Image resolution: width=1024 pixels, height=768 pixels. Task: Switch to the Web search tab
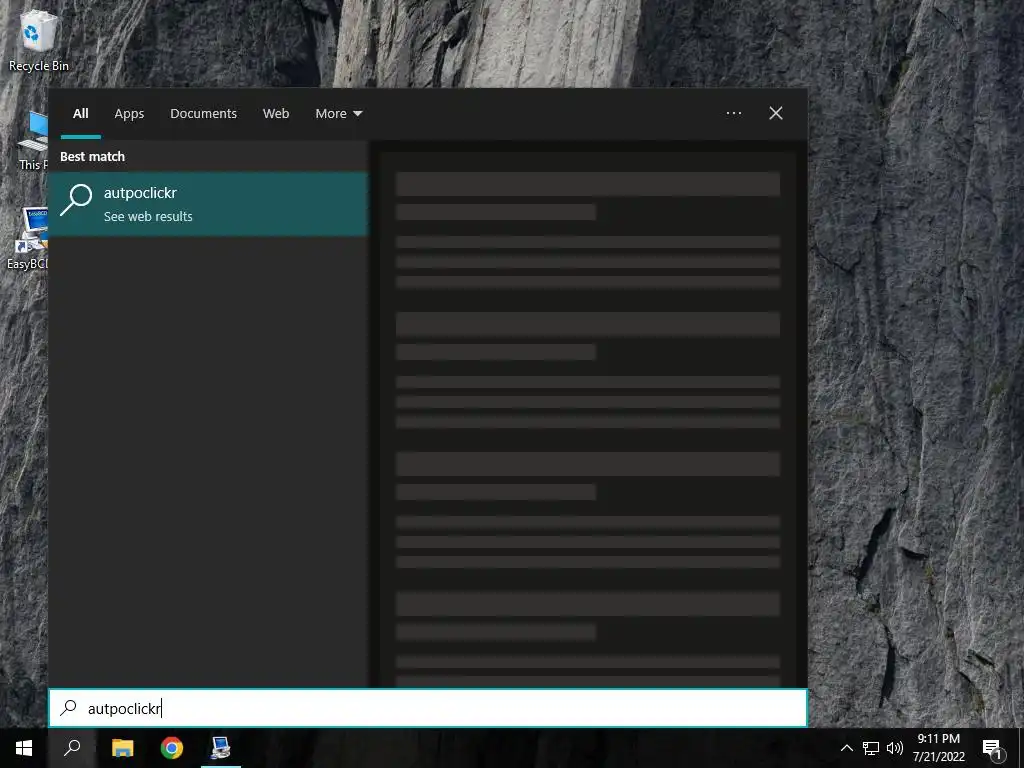coord(276,114)
